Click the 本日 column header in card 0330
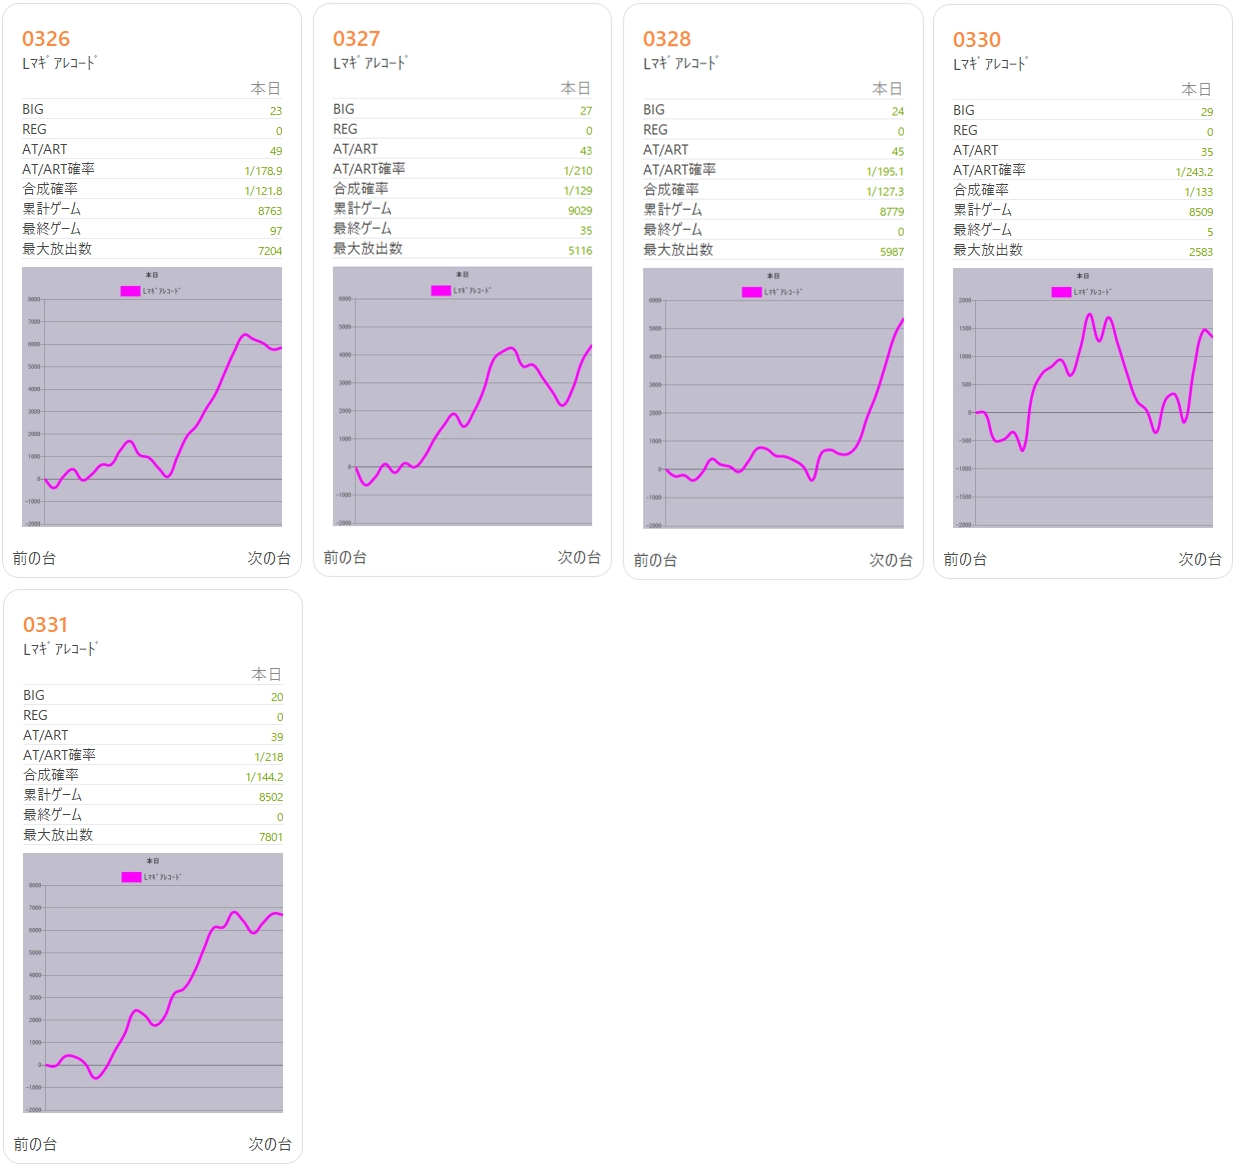 coord(1197,89)
